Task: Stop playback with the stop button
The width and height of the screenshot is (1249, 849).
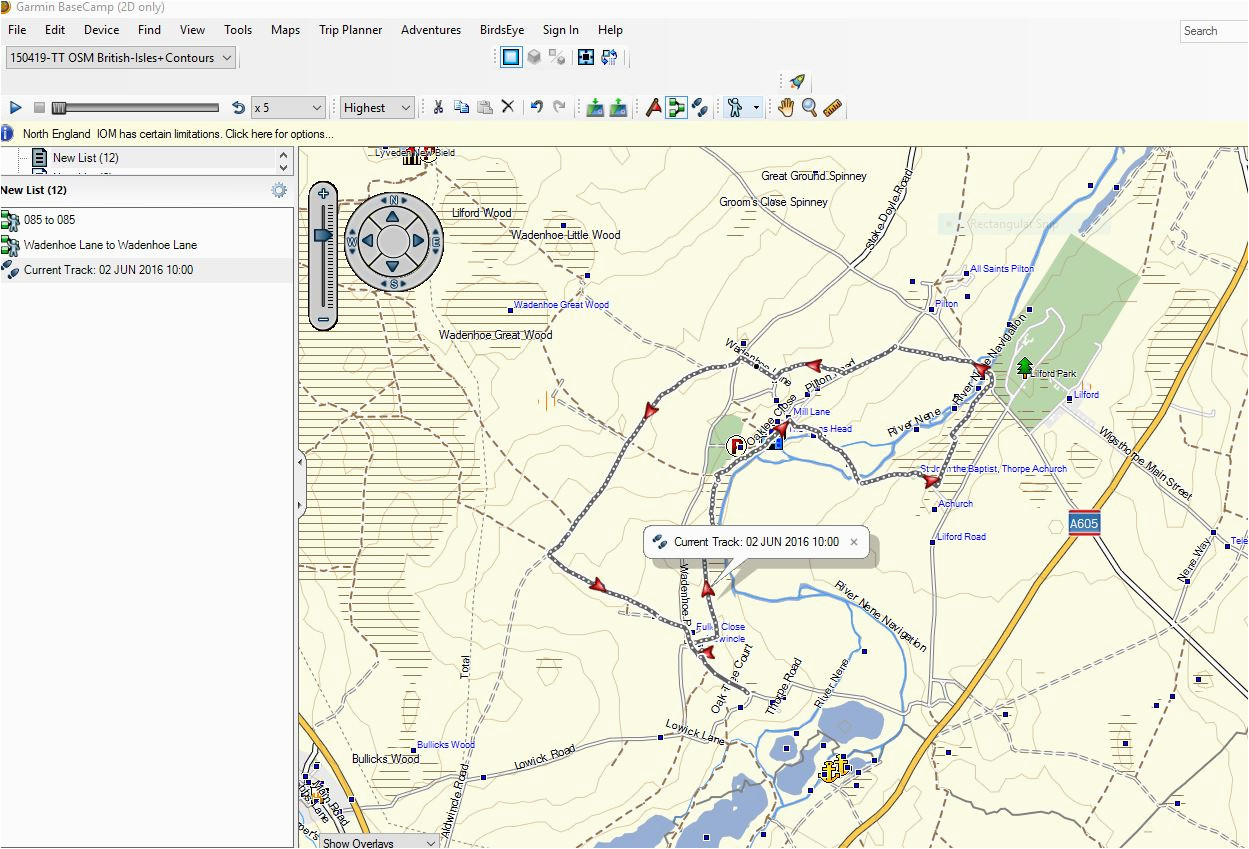Action: coord(40,107)
